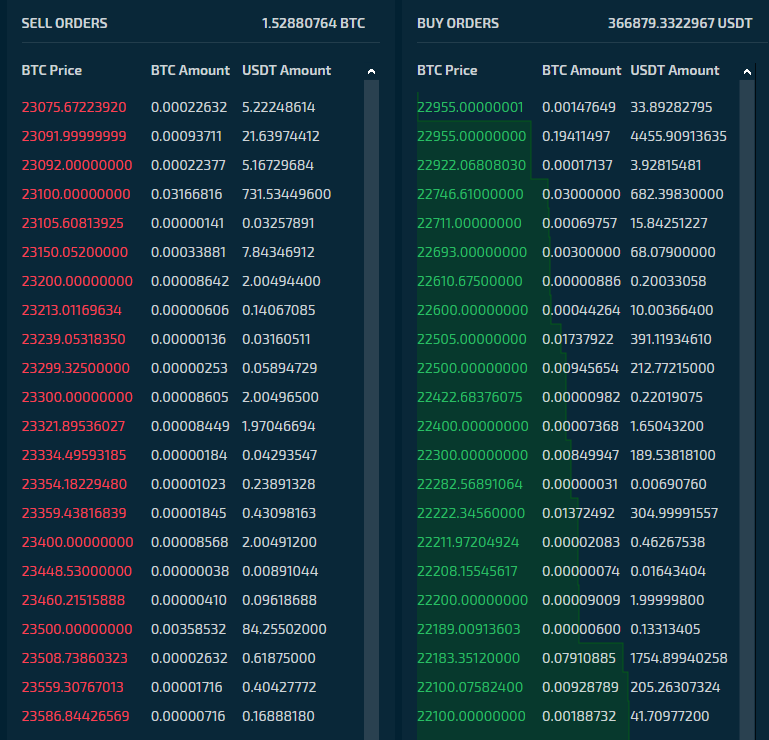The height and width of the screenshot is (740, 769).
Task: Select buy order priced 22100.07582400
Action: pos(578,687)
